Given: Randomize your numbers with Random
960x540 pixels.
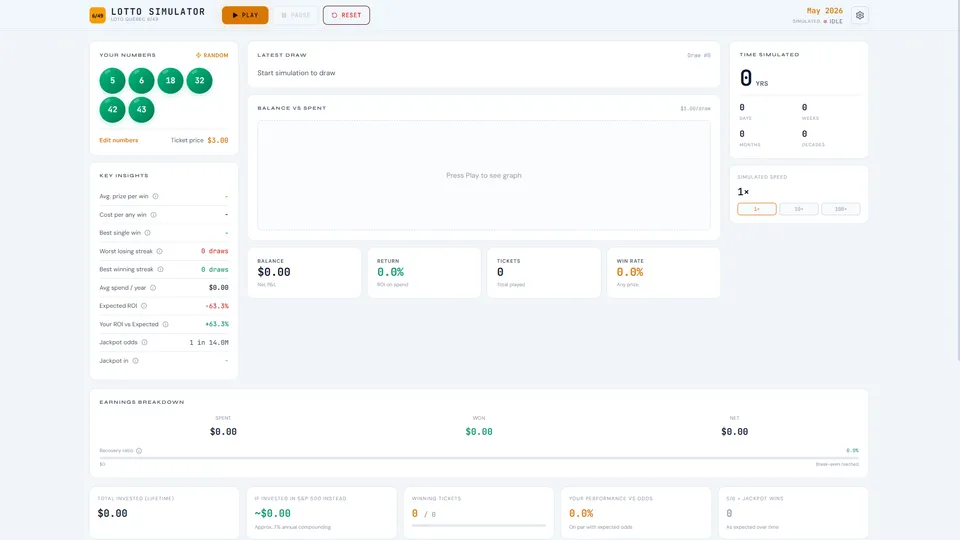Looking at the screenshot, I should pos(212,55).
